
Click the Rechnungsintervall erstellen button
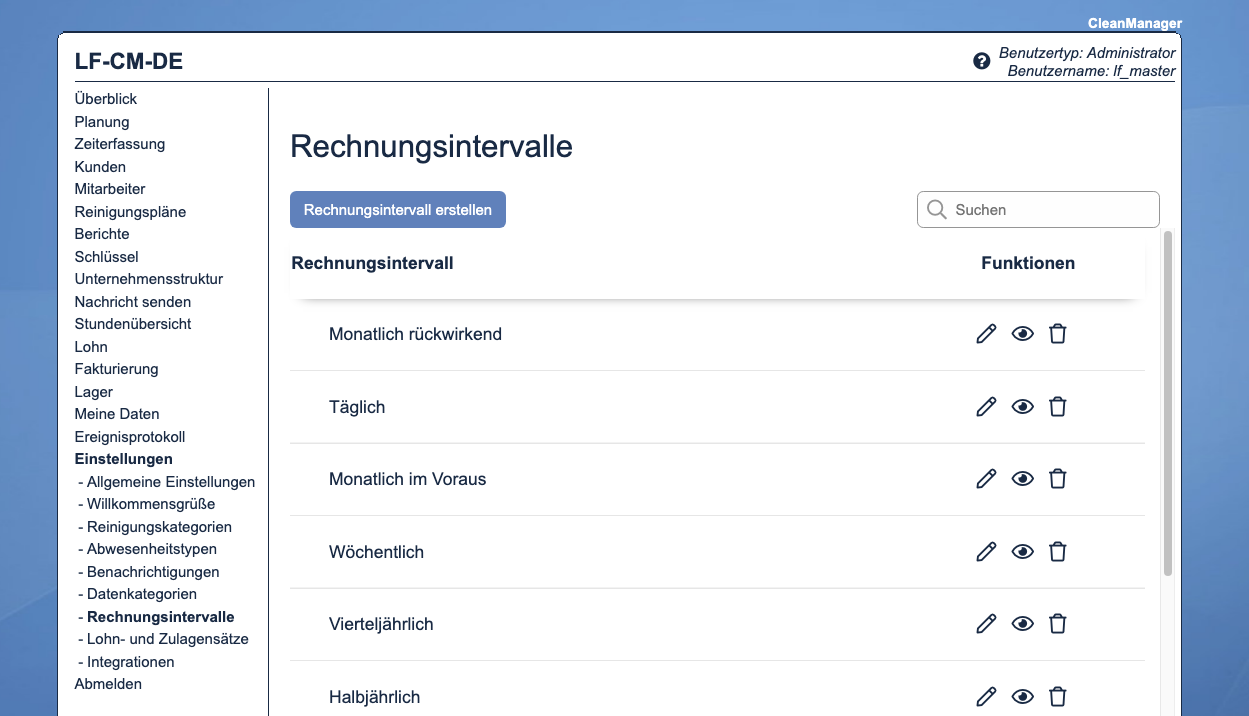pos(397,209)
